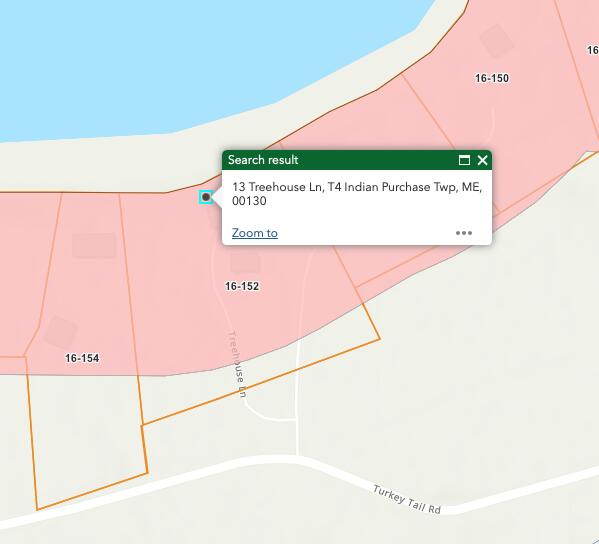Click the cut-off parcel label at right edge
This screenshot has width=599, height=544.
click(x=593, y=50)
